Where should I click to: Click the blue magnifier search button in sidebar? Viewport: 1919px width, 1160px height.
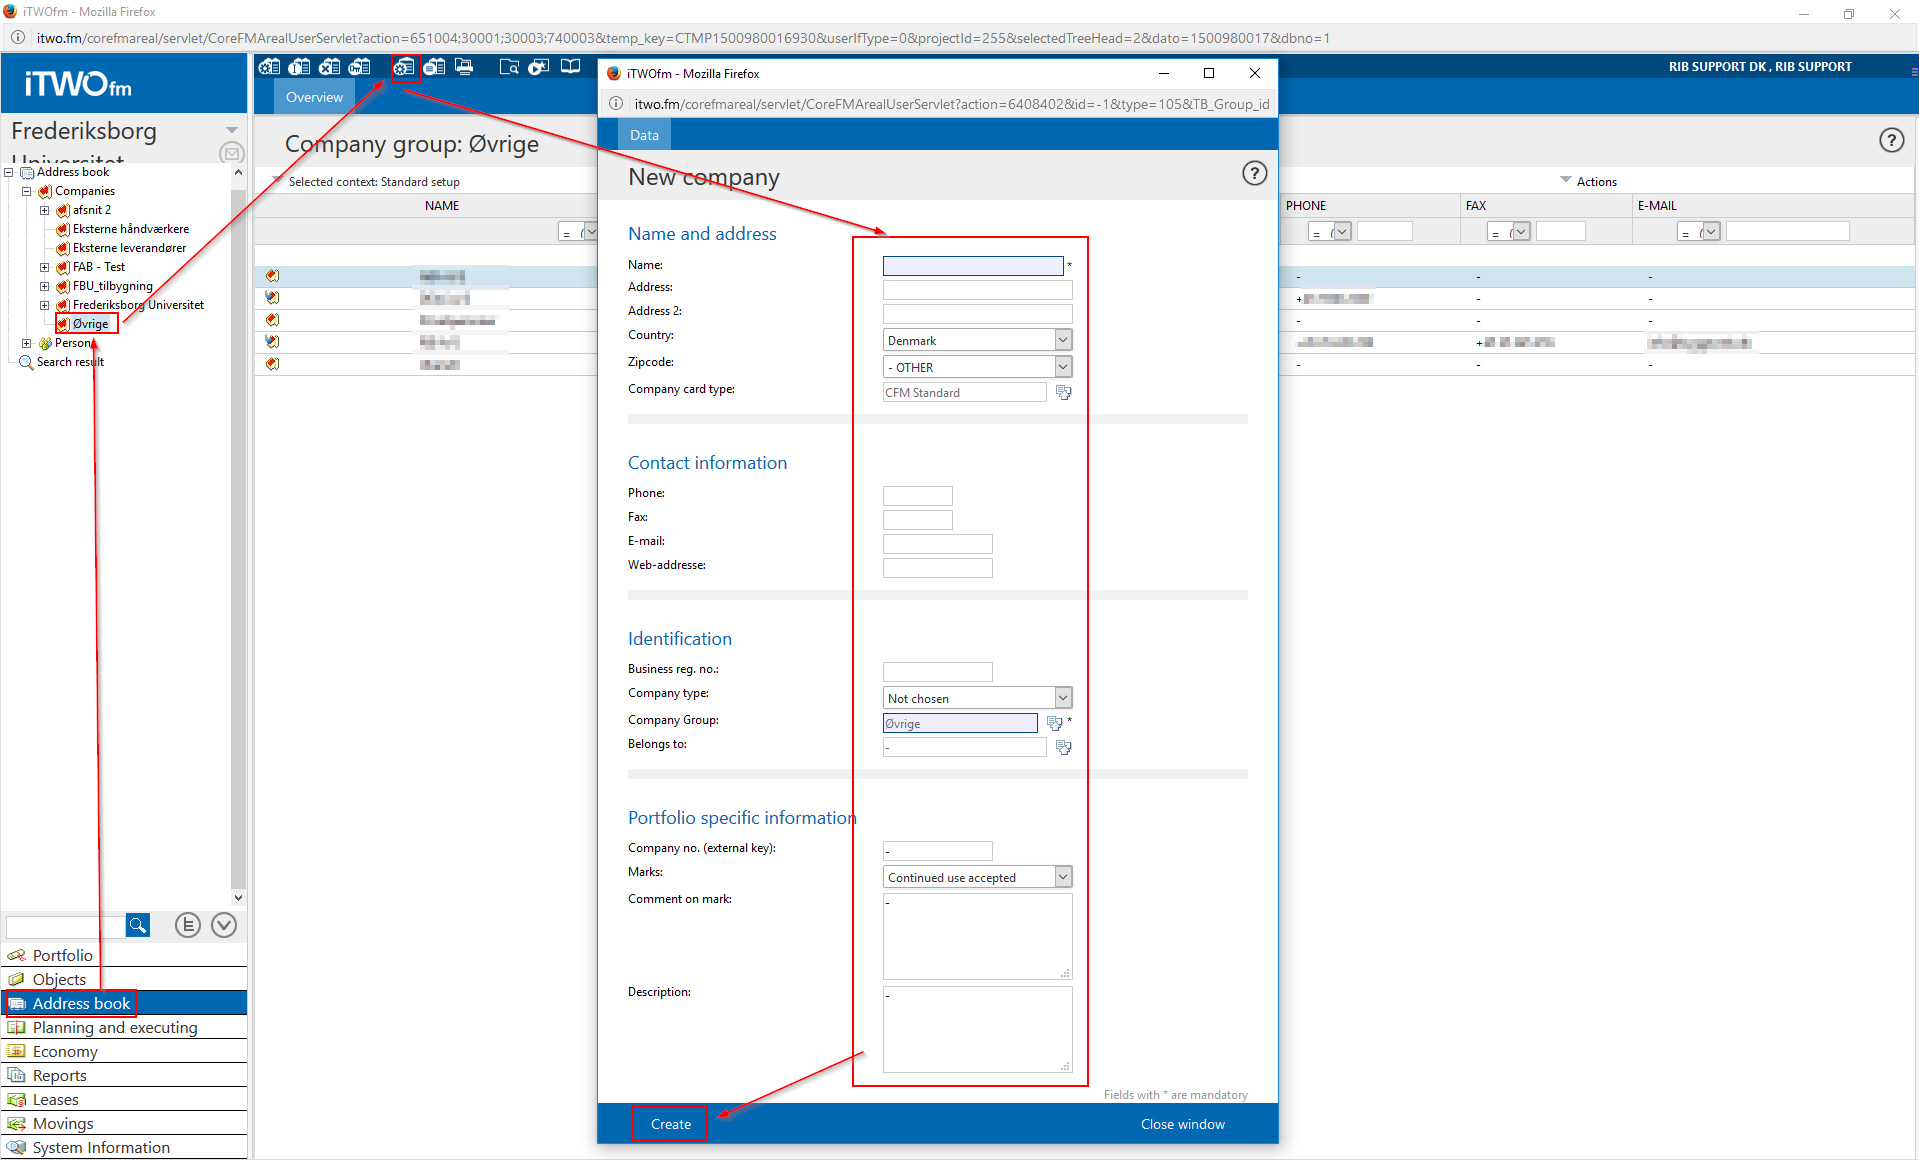tap(138, 925)
